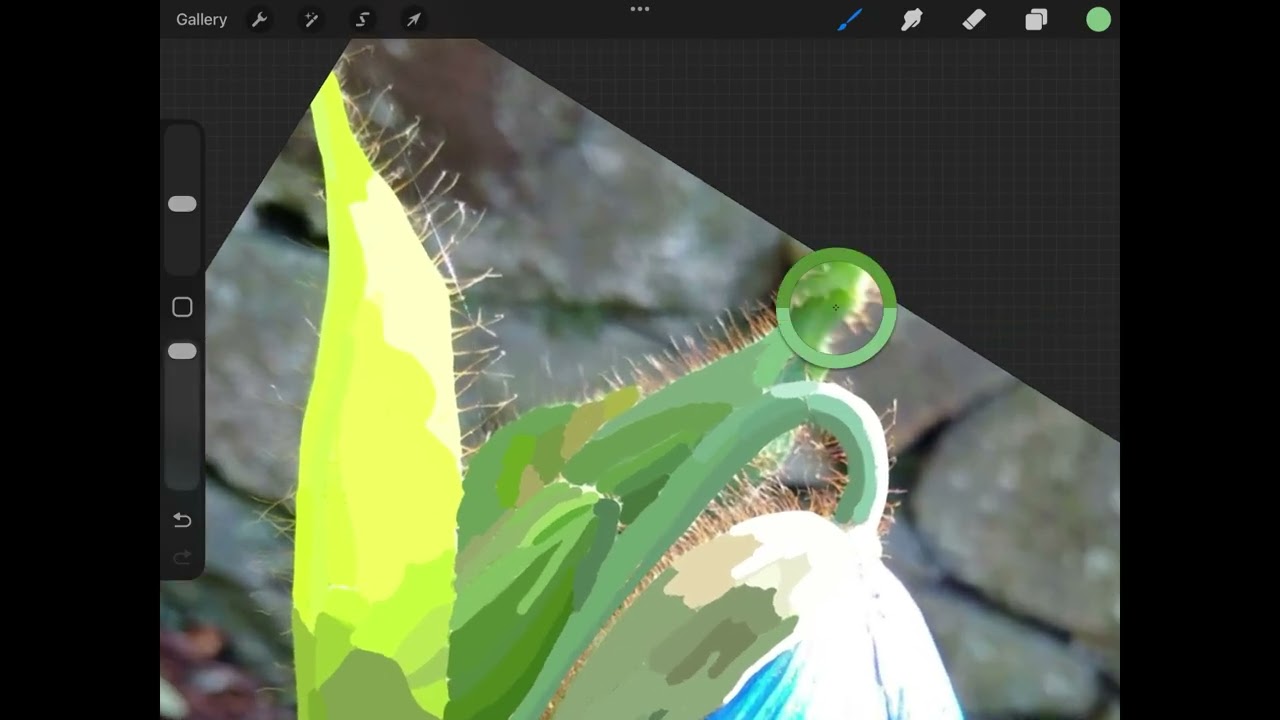
Task: Select the Eraser tool
Action: tap(974, 20)
